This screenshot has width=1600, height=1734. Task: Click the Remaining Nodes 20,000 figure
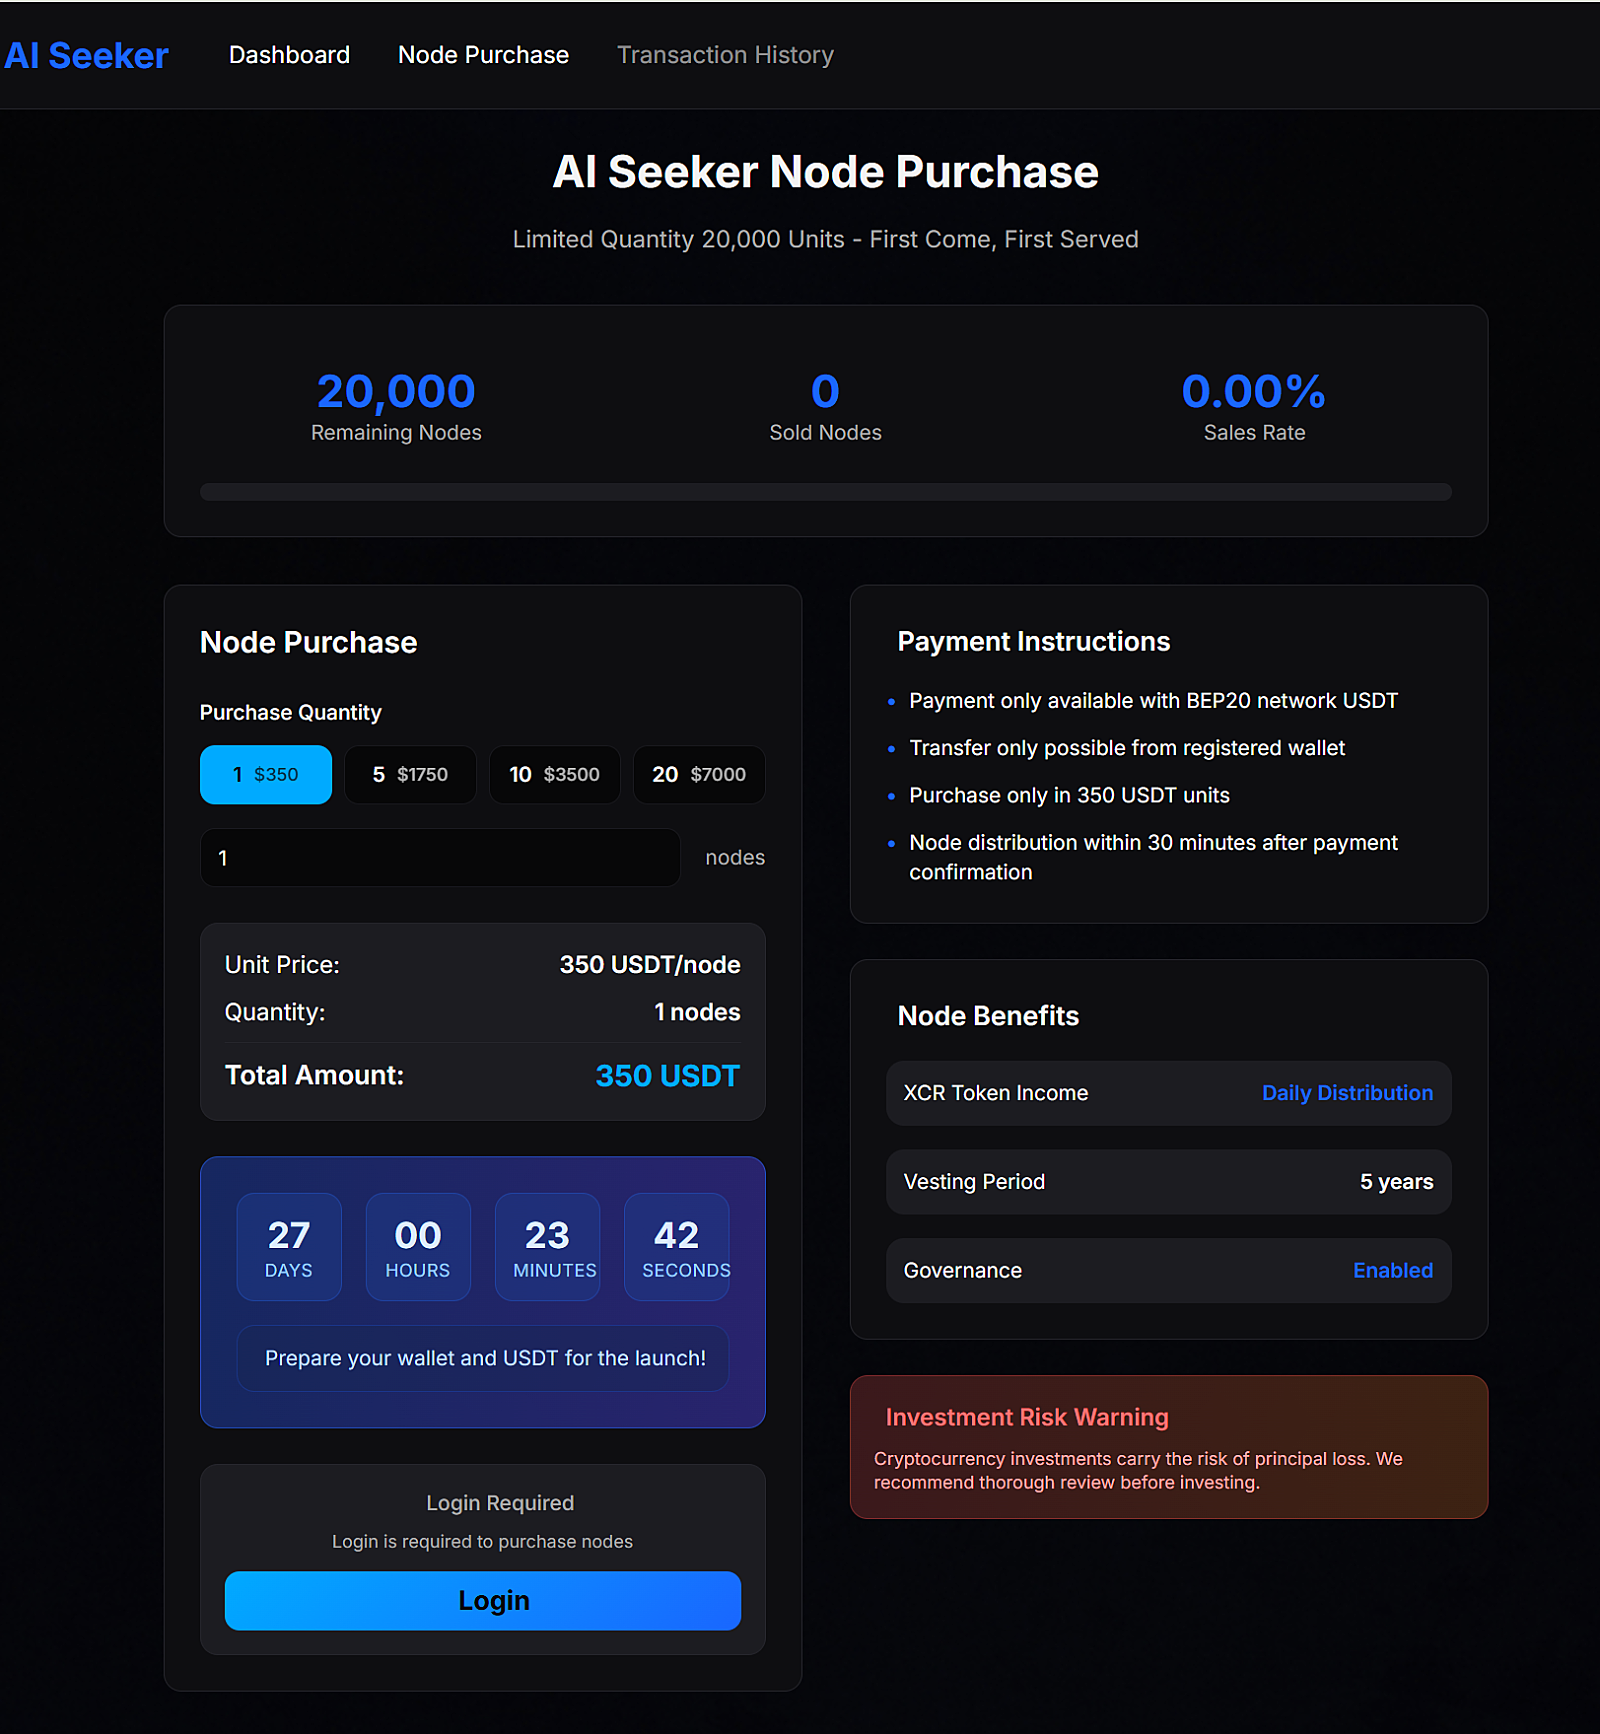pos(396,391)
